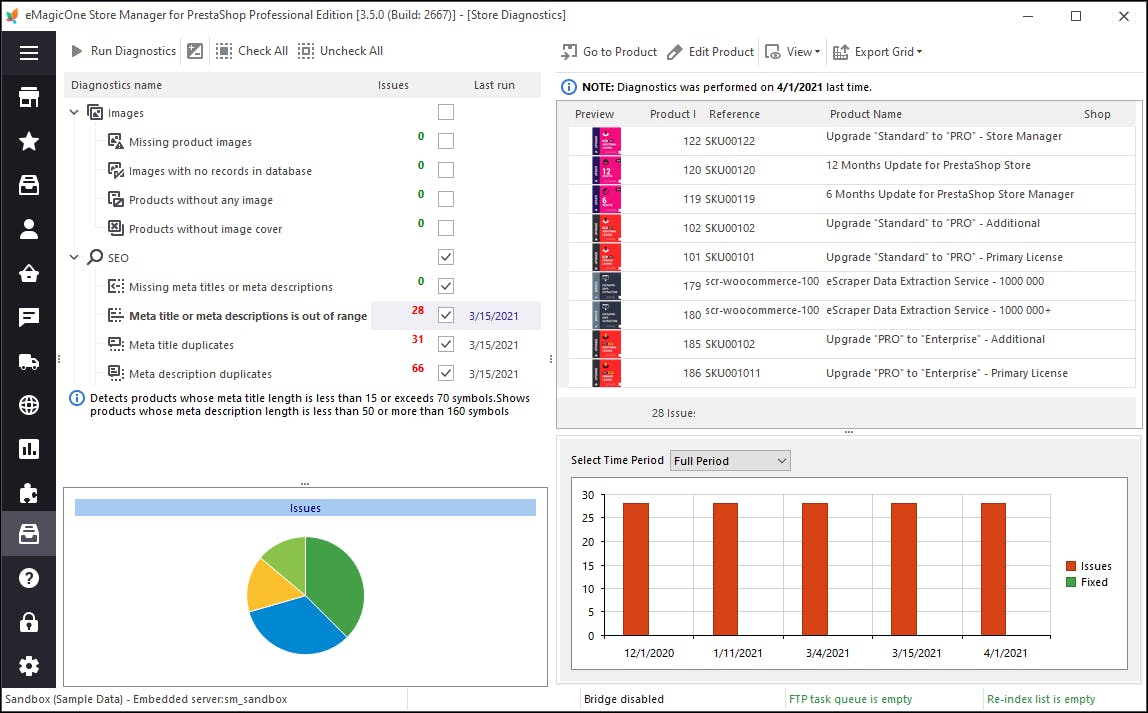Open the star favorites sidebar icon
The image size is (1148, 713).
click(x=29, y=141)
